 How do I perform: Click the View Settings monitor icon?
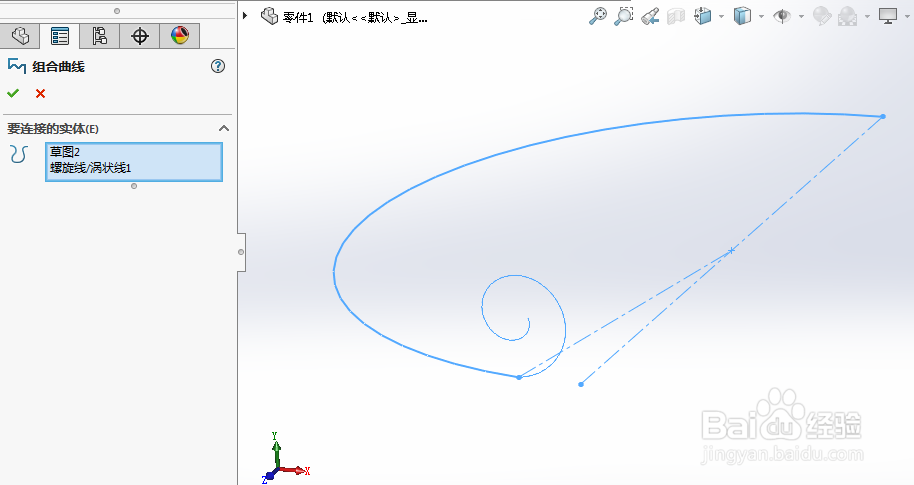click(888, 16)
